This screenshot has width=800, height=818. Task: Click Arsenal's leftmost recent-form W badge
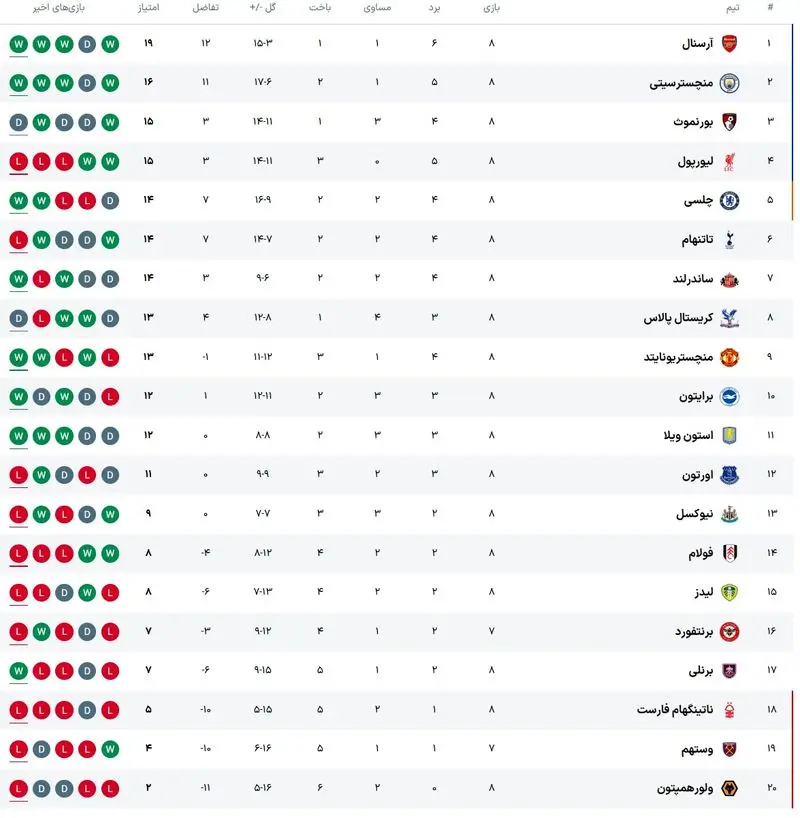click(x=18, y=44)
